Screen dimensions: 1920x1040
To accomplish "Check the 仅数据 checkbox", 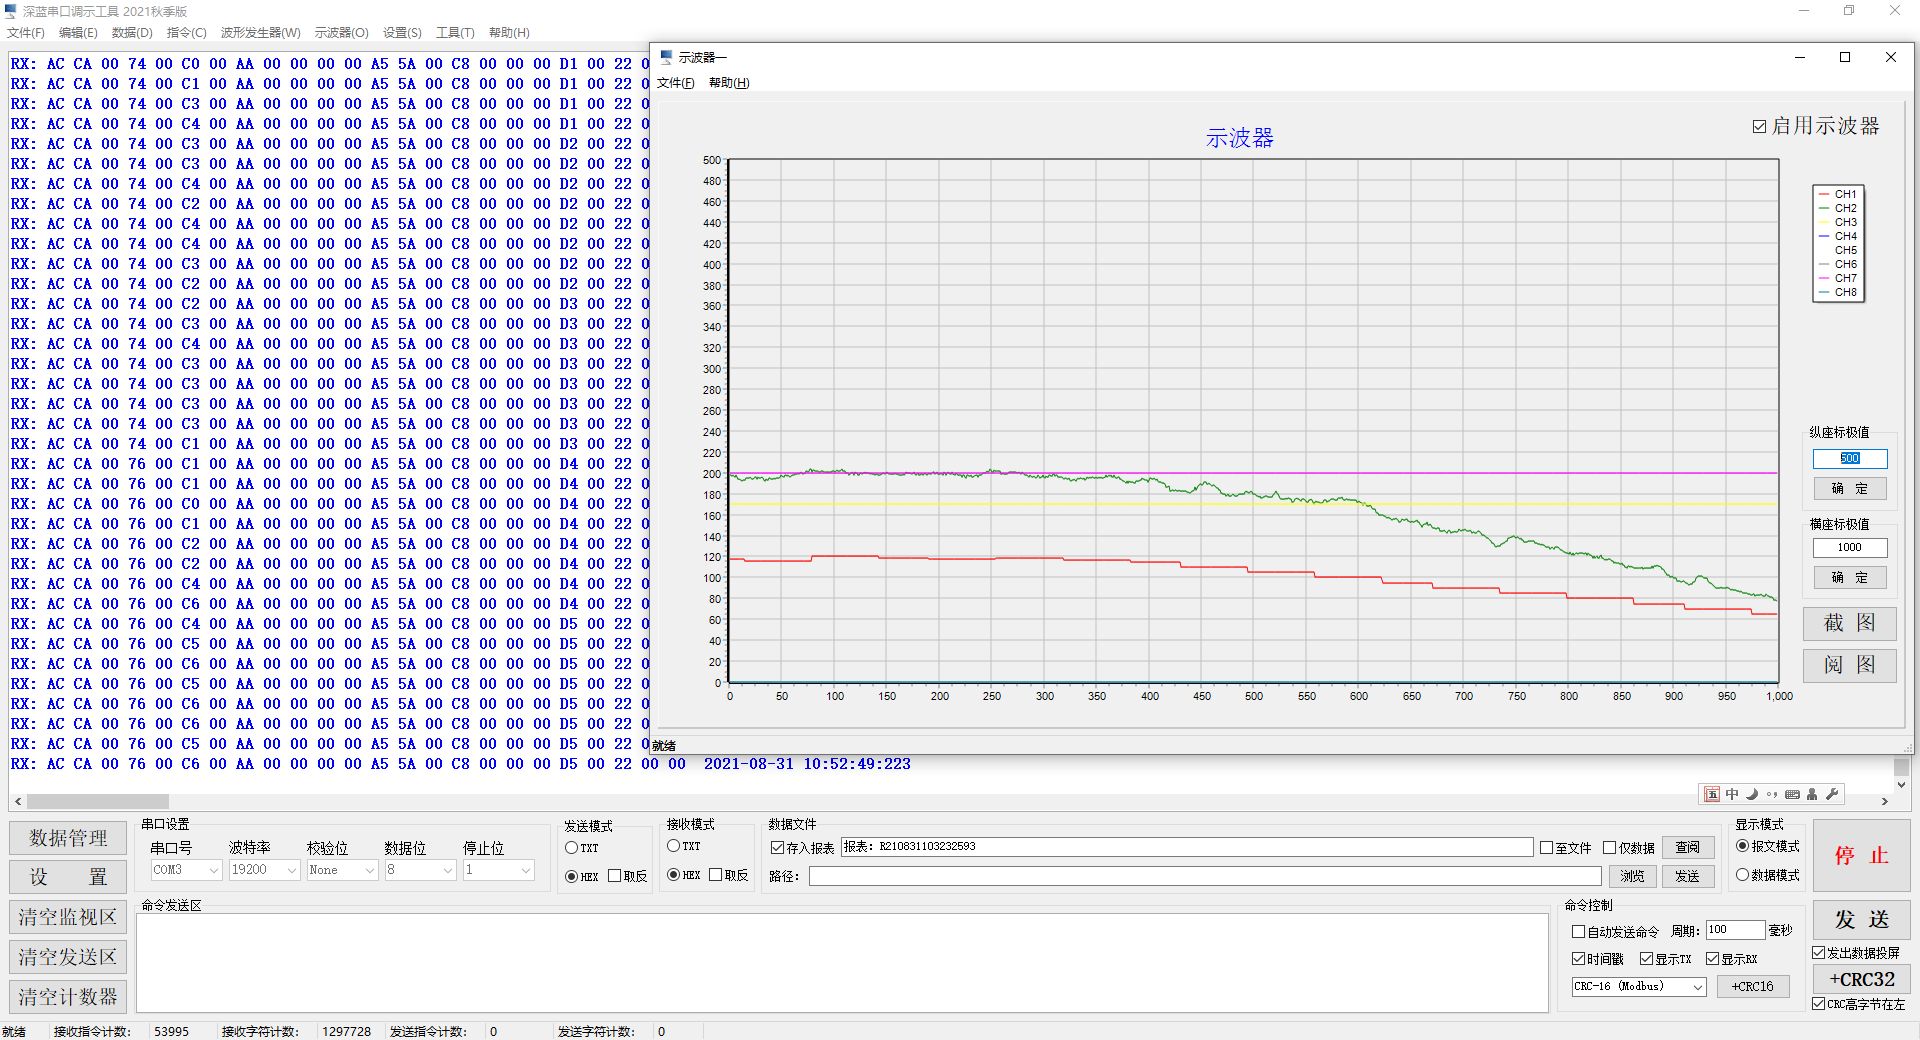I will 1609,847.
